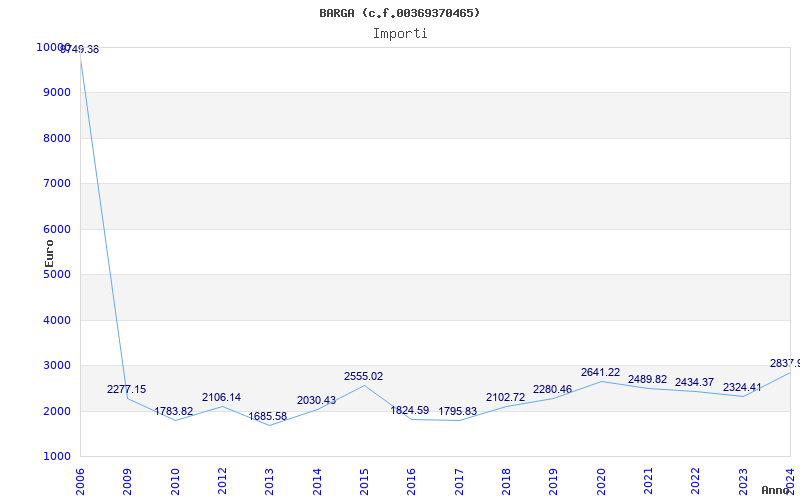Click the data label "2555.02"
The width and height of the screenshot is (800, 500).
363,377
